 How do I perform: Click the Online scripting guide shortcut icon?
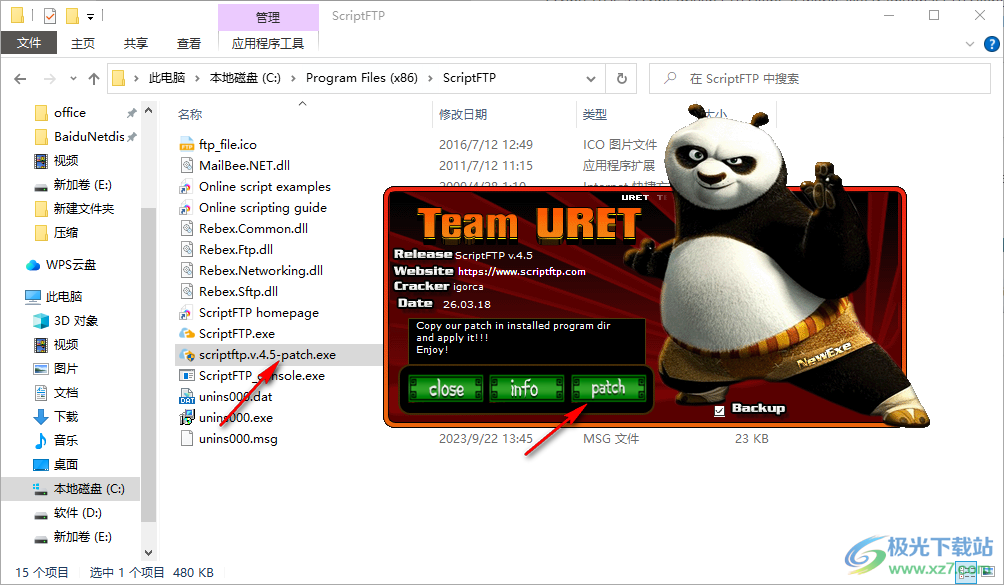(186, 208)
